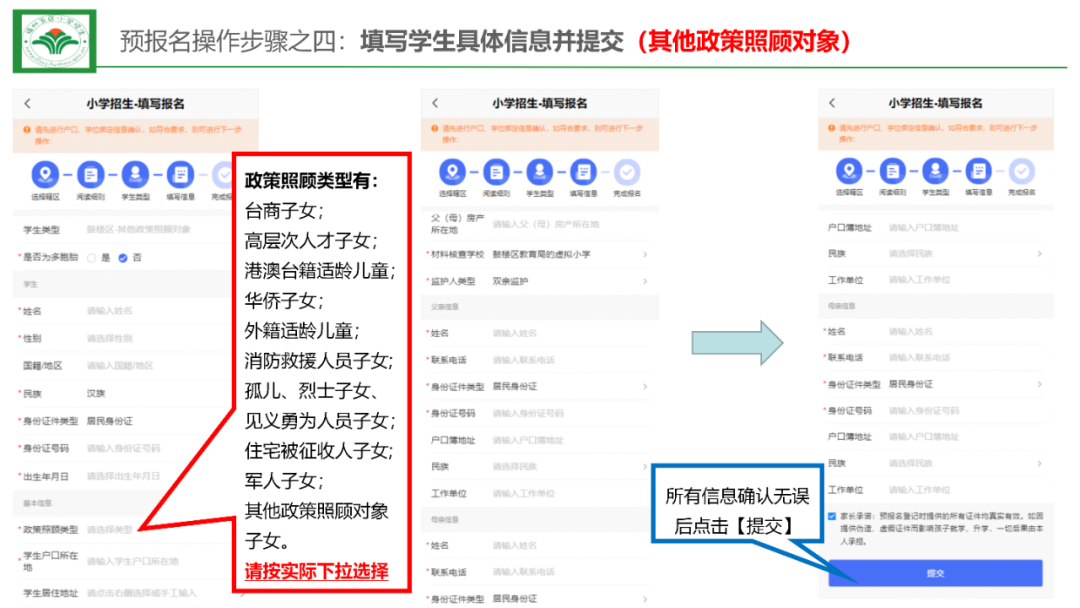Click 学生类型 step icon in right panel
The height and width of the screenshot is (608, 1080).
pyautogui.click(x=935, y=171)
